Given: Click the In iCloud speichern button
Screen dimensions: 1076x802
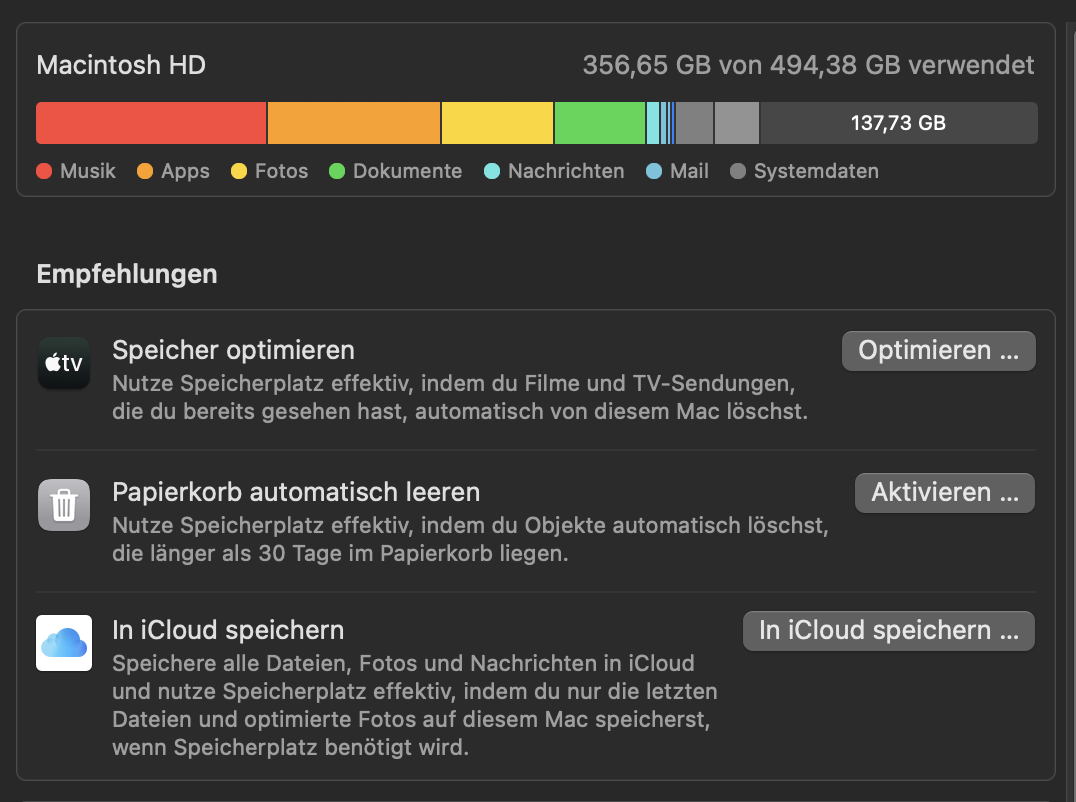Looking at the screenshot, I should [889, 630].
